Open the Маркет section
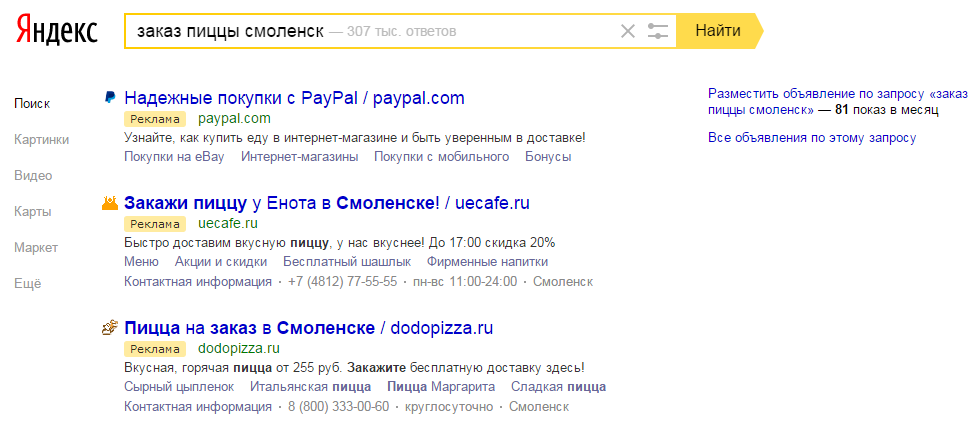 click(36, 248)
